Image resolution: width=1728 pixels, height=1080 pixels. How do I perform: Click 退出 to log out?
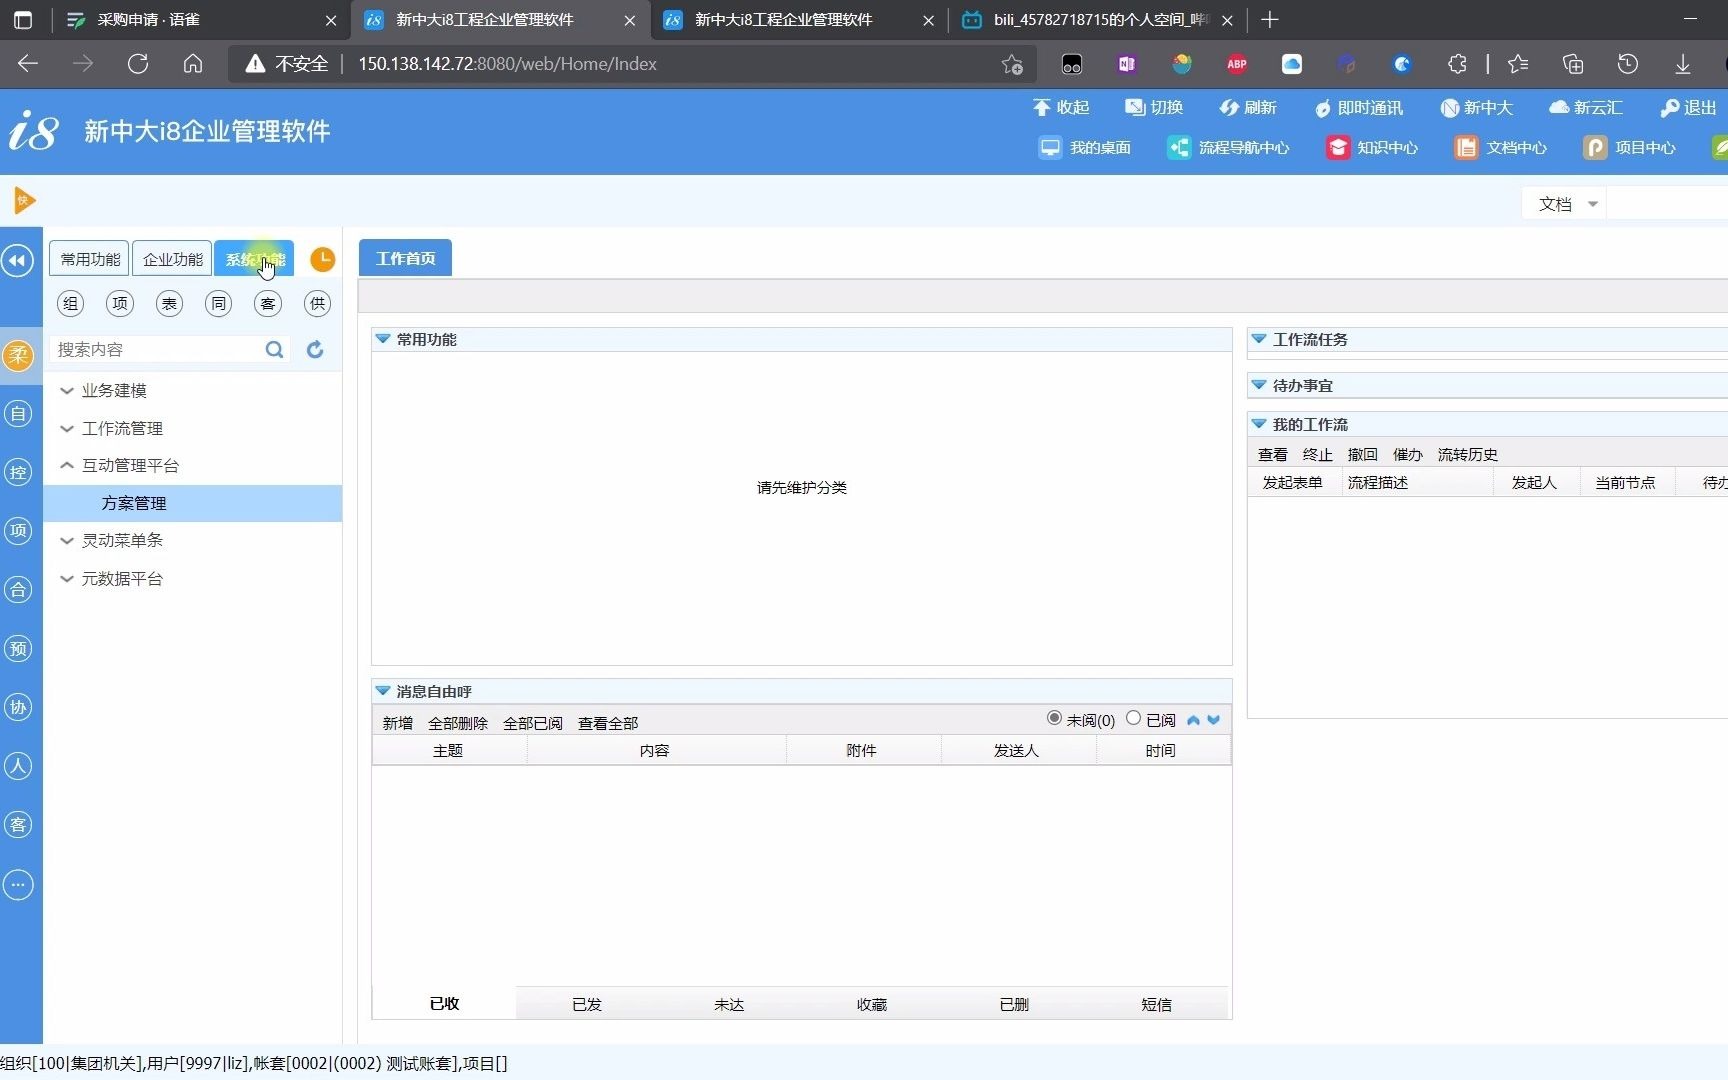pos(1688,107)
